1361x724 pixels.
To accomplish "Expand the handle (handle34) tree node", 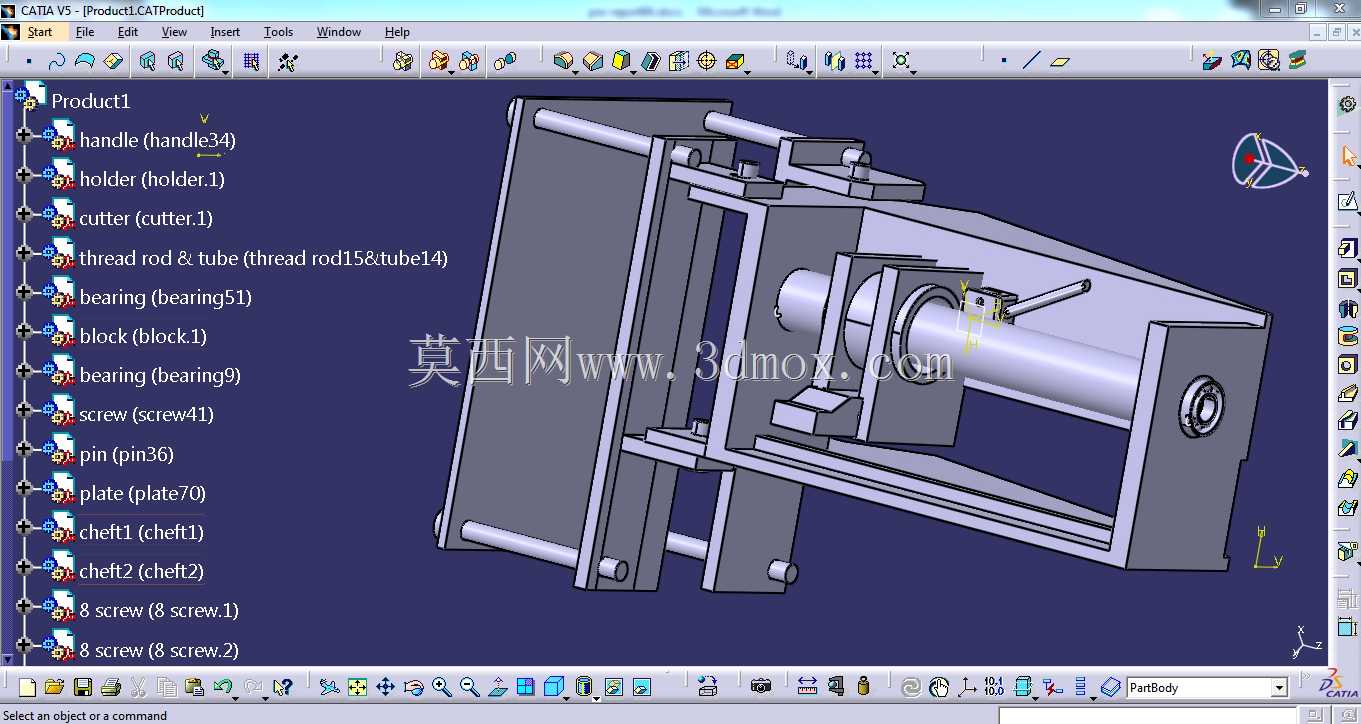I will (24, 134).
